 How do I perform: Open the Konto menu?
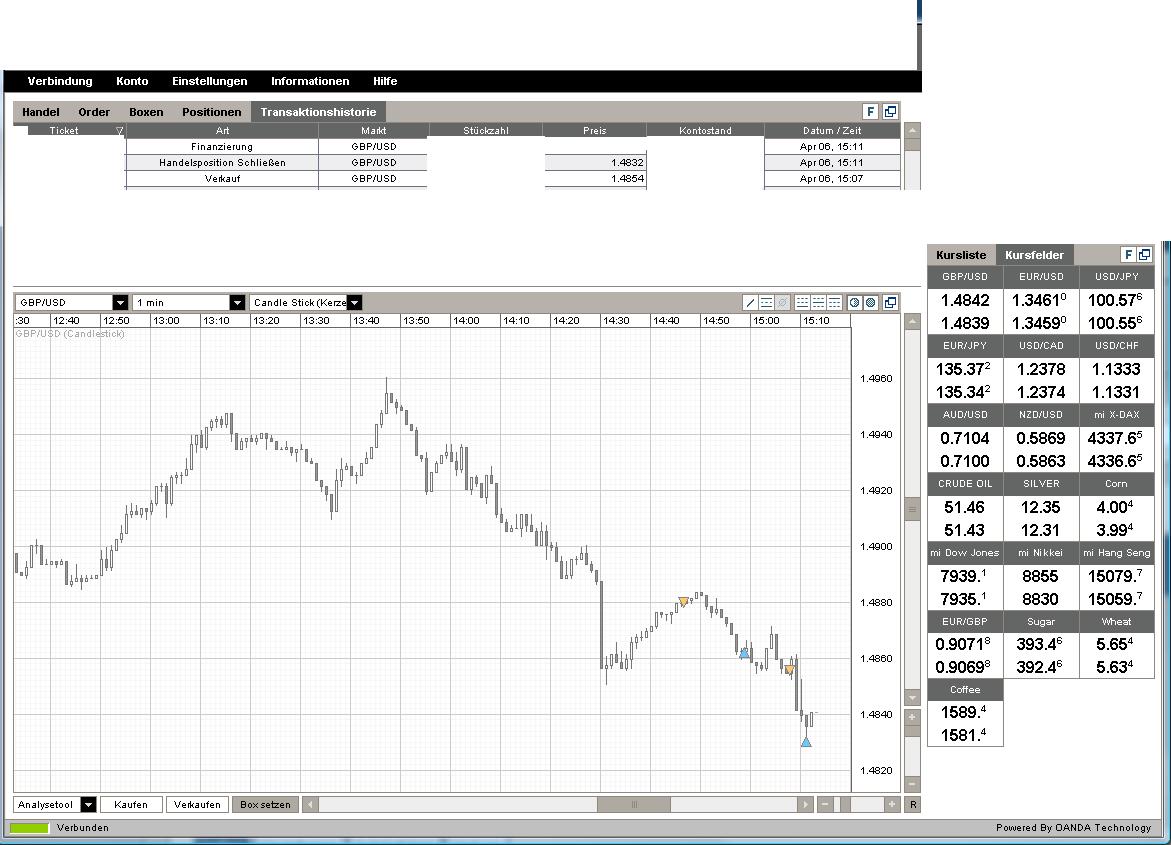point(132,81)
